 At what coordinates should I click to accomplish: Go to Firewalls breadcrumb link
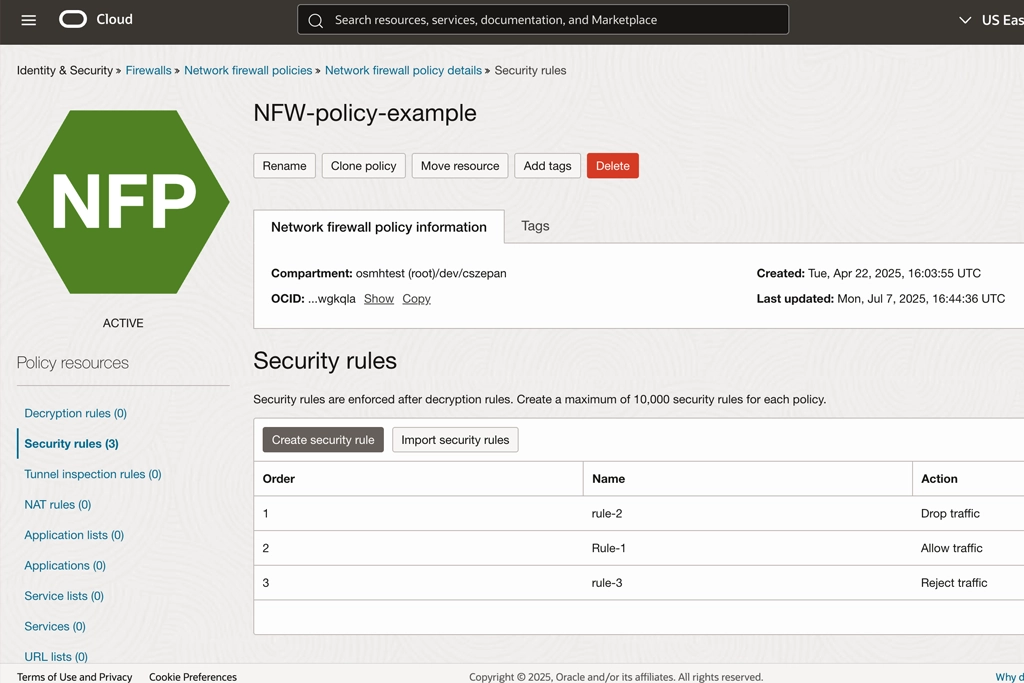point(148,70)
